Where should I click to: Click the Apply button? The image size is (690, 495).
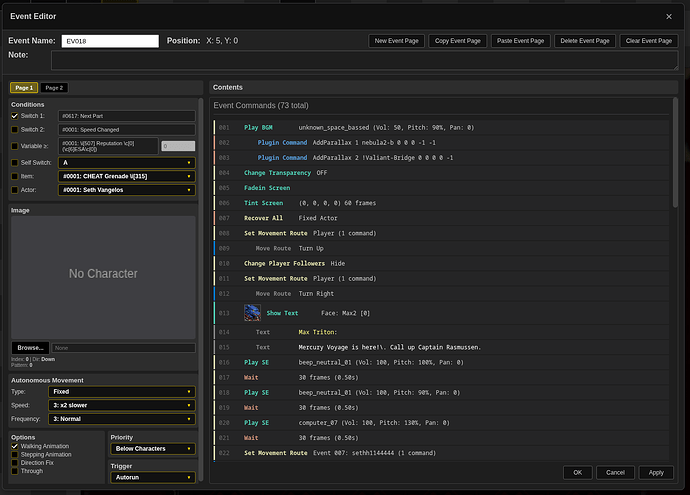656,473
